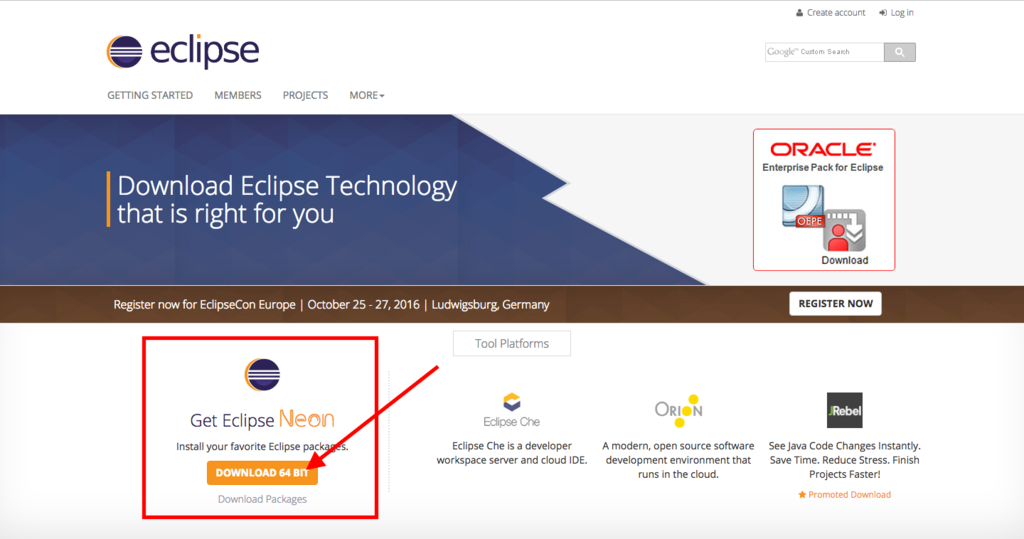Click the Eclipse Che description text
This screenshot has width=1024, height=539.
[512, 453]
